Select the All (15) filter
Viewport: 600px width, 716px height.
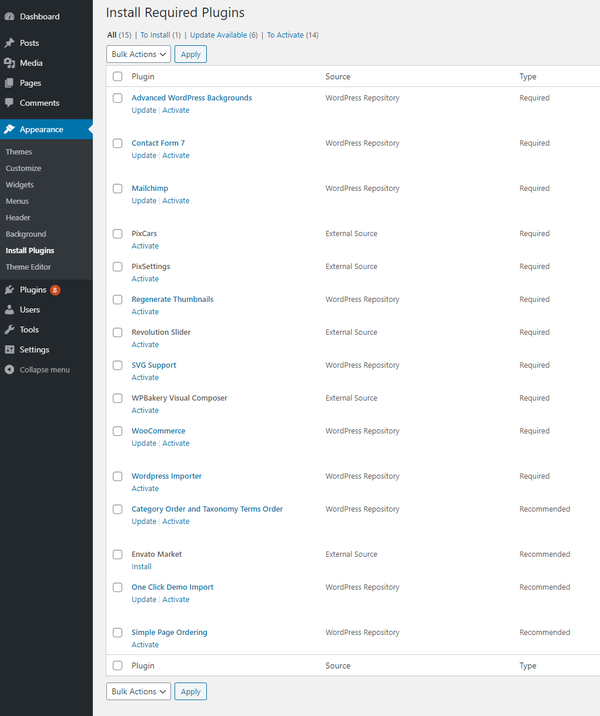(119, 35)
